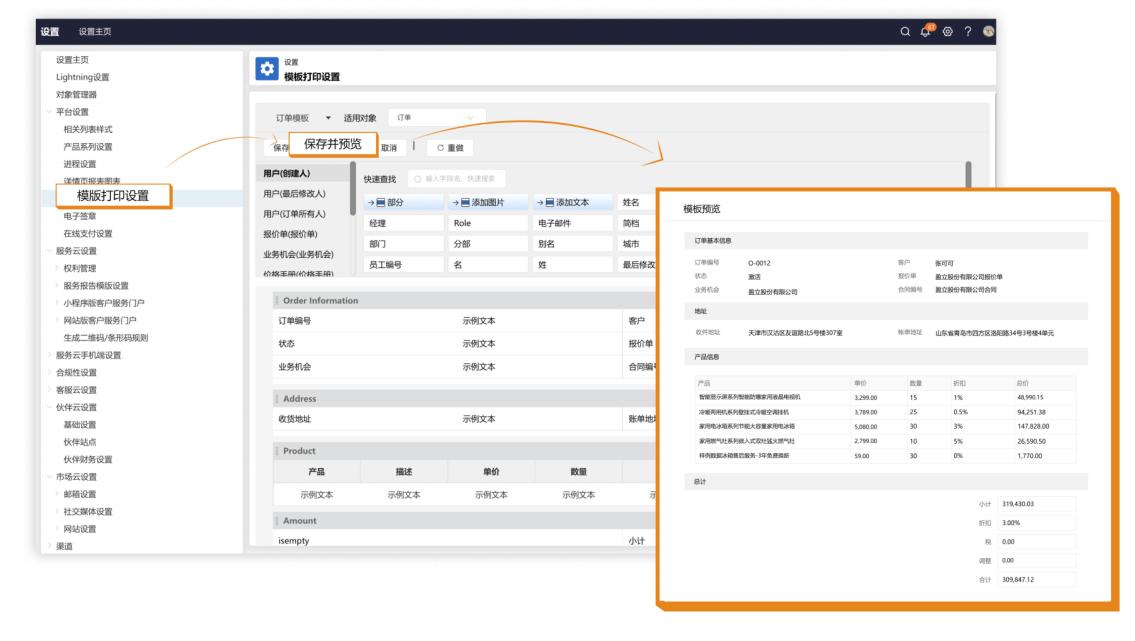Click the 取消 cancel button
This screenshot has width=1135, height=641.
[388, 148]
